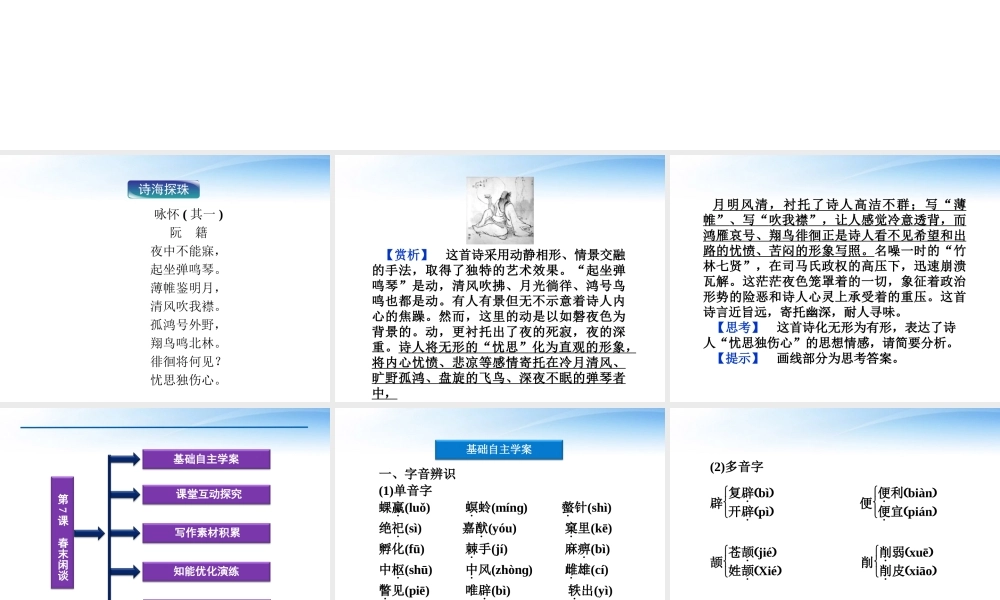1000x600 pixels.
Task: Click the entry "棘手(jí)"
Action: pos(487,550)
